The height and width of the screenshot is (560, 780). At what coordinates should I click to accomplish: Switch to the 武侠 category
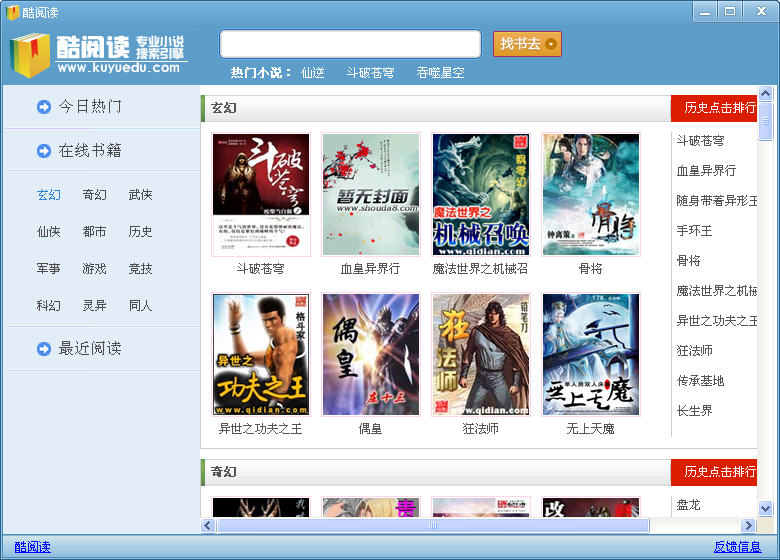tap(140, 195)
